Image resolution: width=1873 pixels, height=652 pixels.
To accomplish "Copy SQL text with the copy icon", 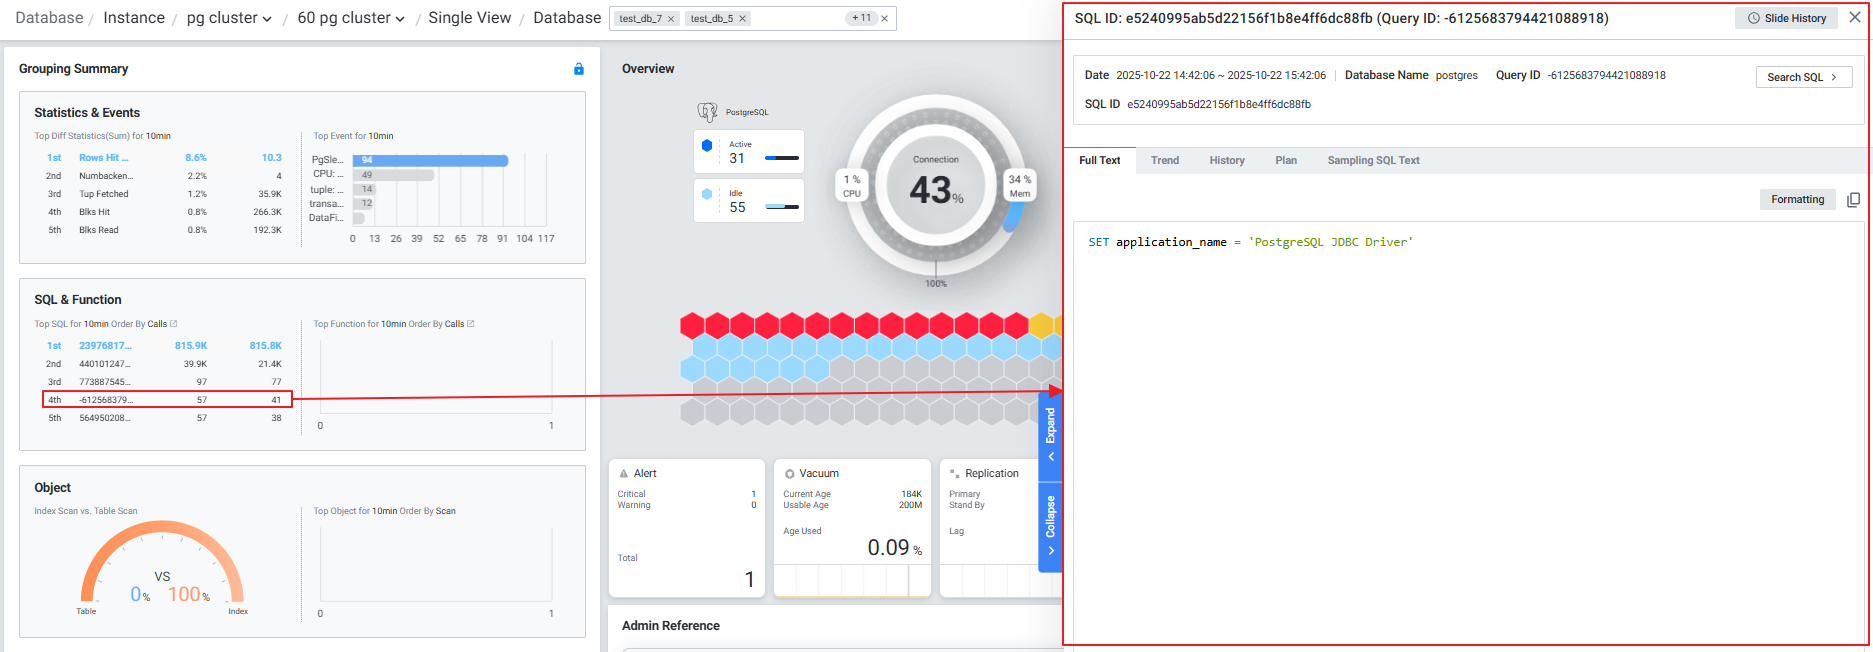I will [1853, 200].
